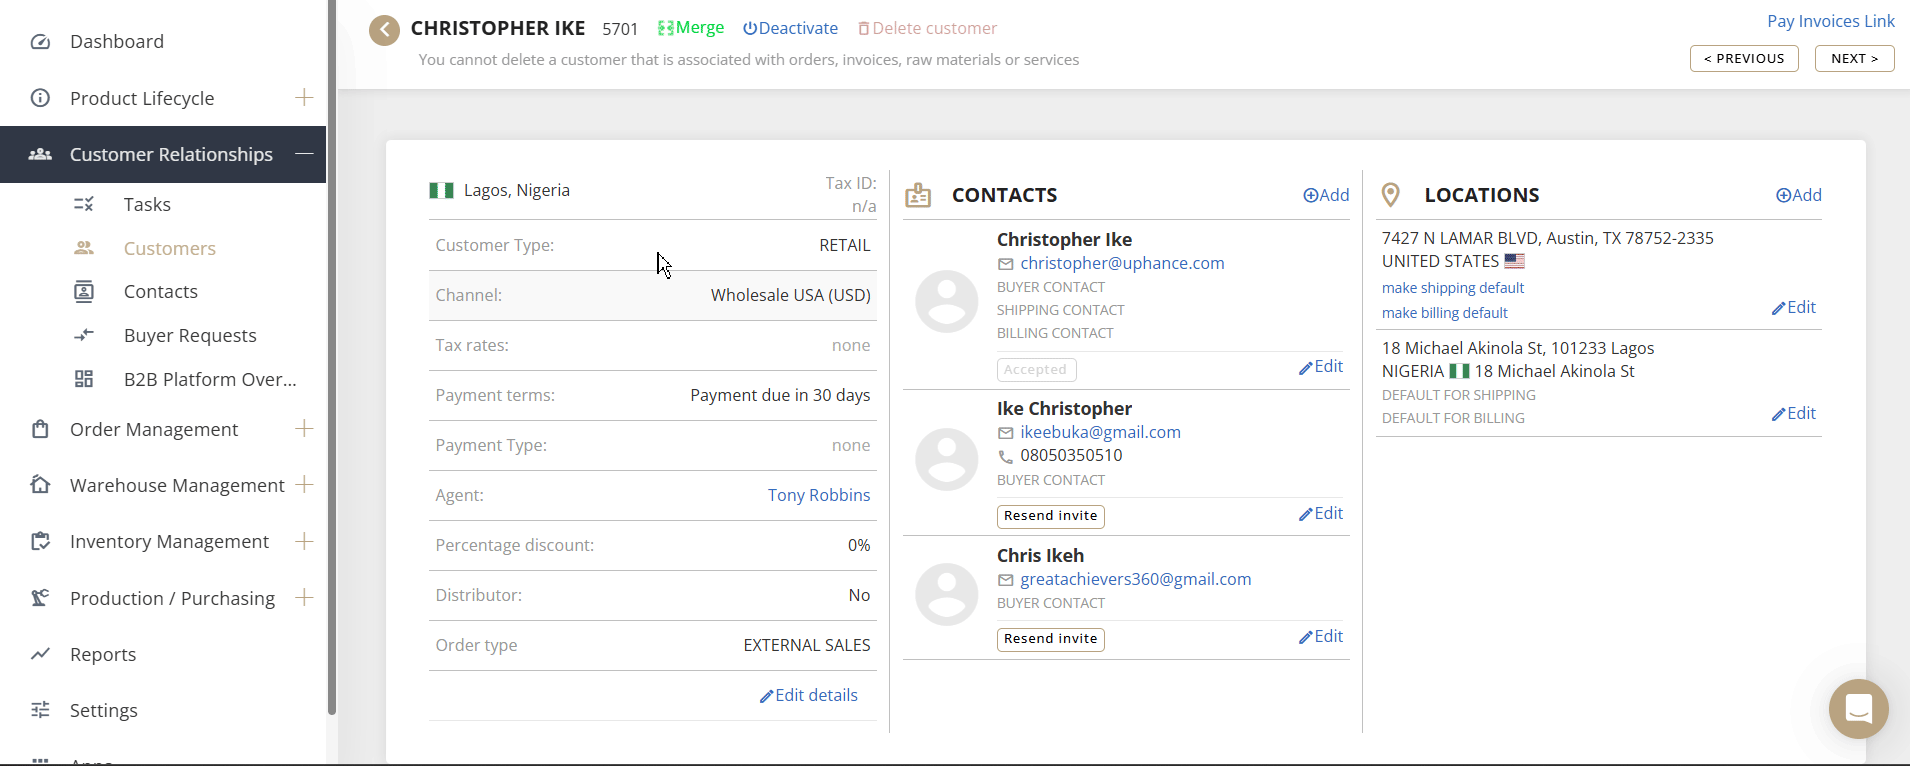
Task: Add a new location
Action: click(1798, 195)
